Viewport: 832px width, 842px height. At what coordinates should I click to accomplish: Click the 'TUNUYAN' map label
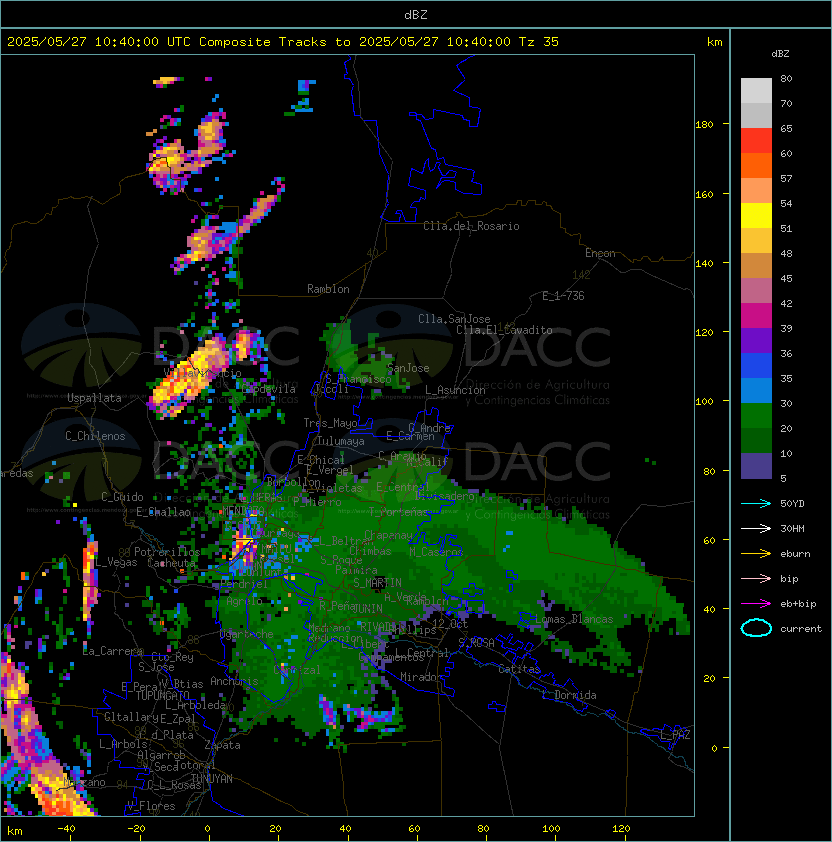tap(212, 779)
